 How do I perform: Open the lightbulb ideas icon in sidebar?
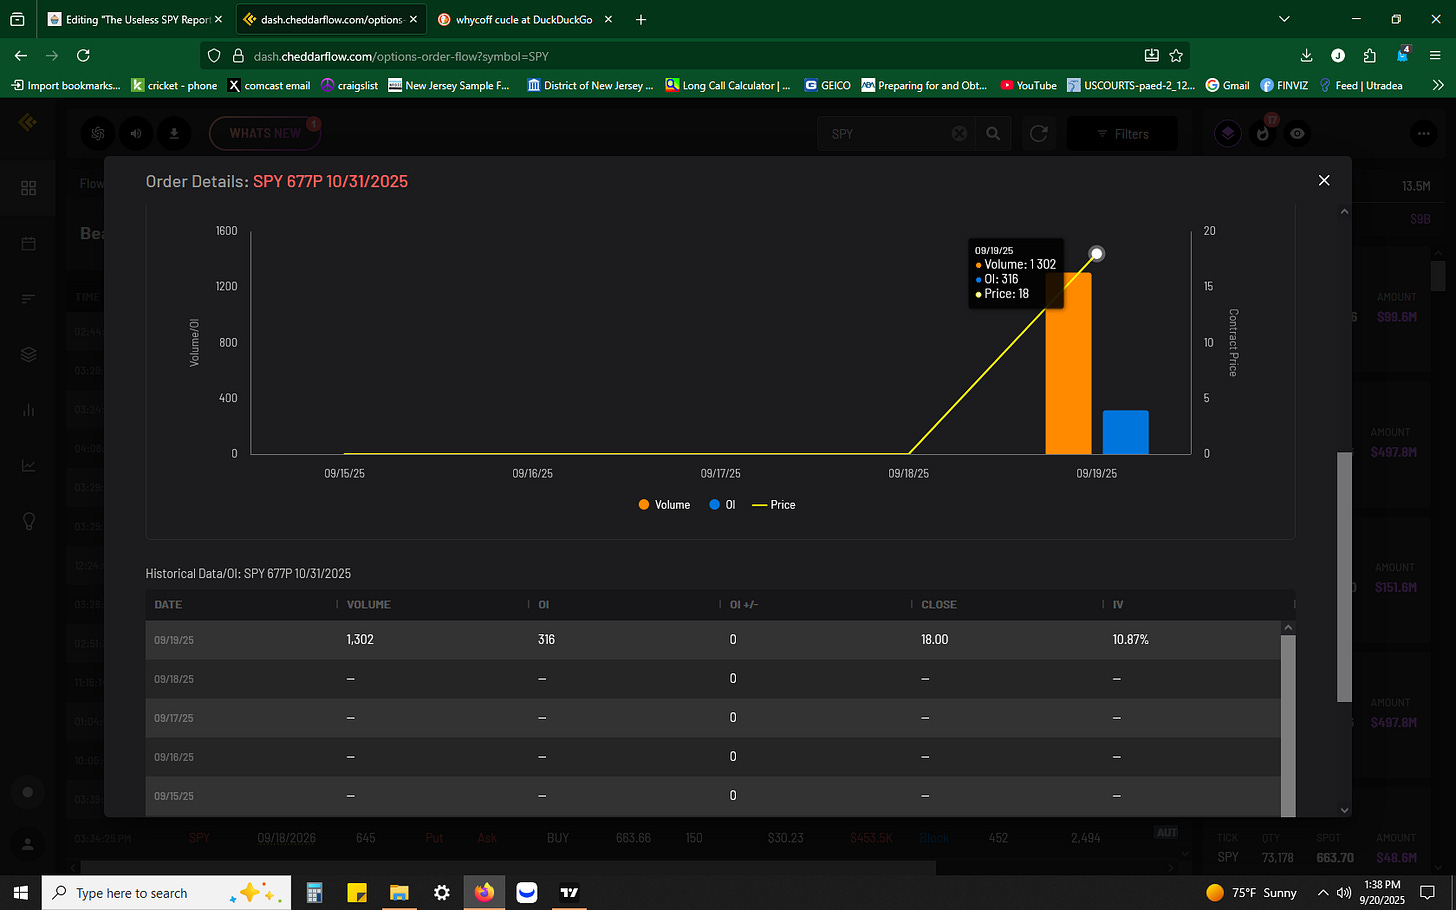[x=28, y=521]
